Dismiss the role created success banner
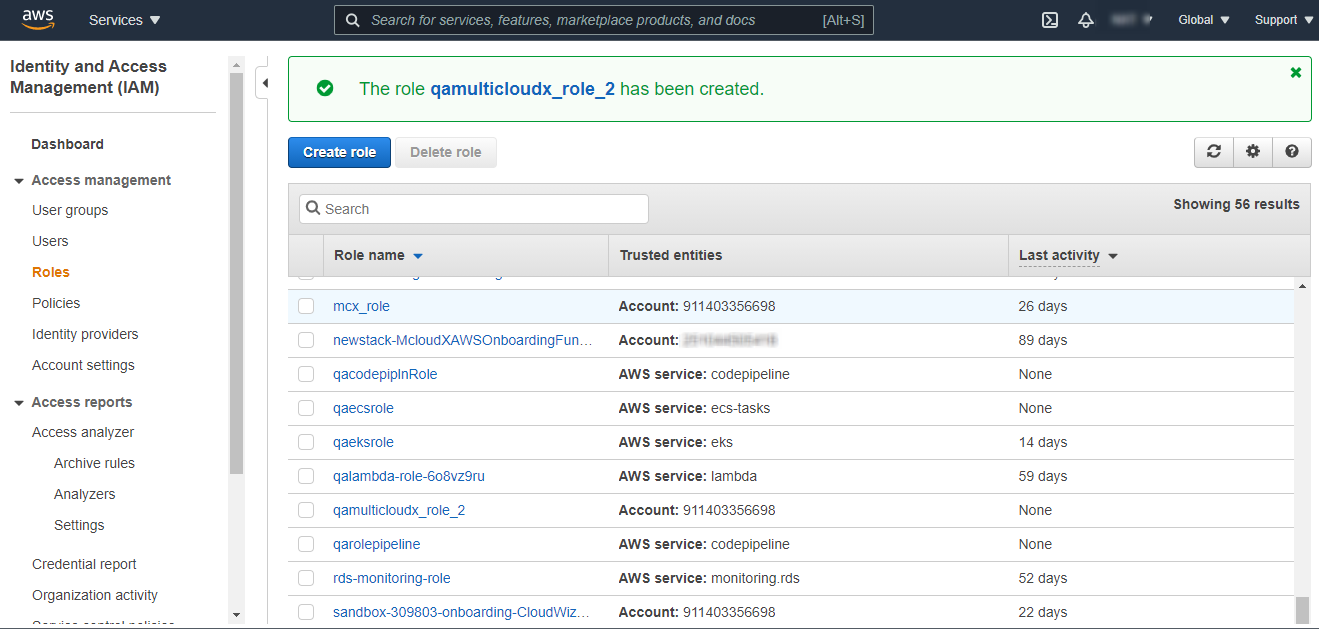The height and width of the screenshot is (629, 1319). point(1296,73)
